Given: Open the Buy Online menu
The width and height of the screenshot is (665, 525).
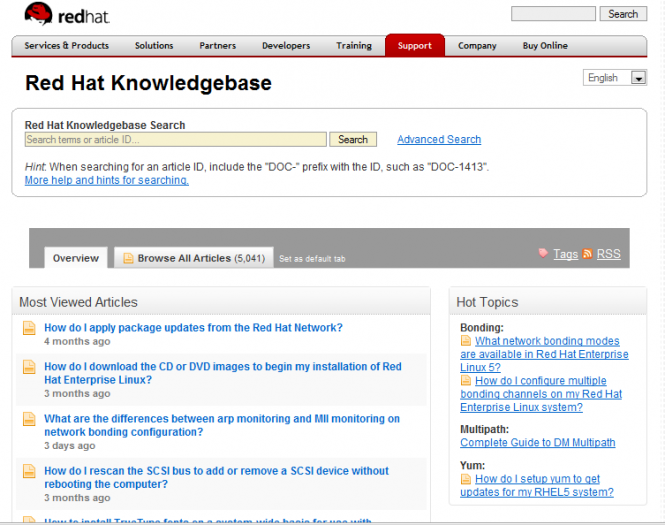Looking at the screenshot, I should 545,45.
